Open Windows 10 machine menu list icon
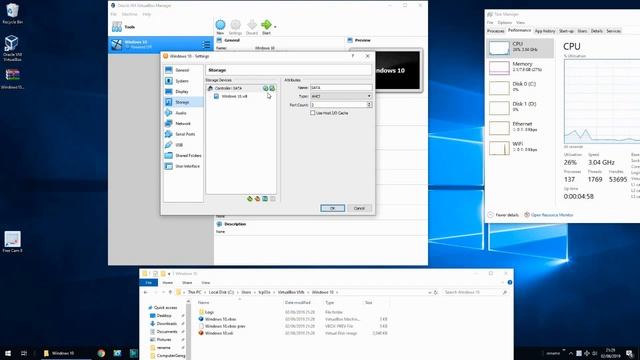 [206, 44]
